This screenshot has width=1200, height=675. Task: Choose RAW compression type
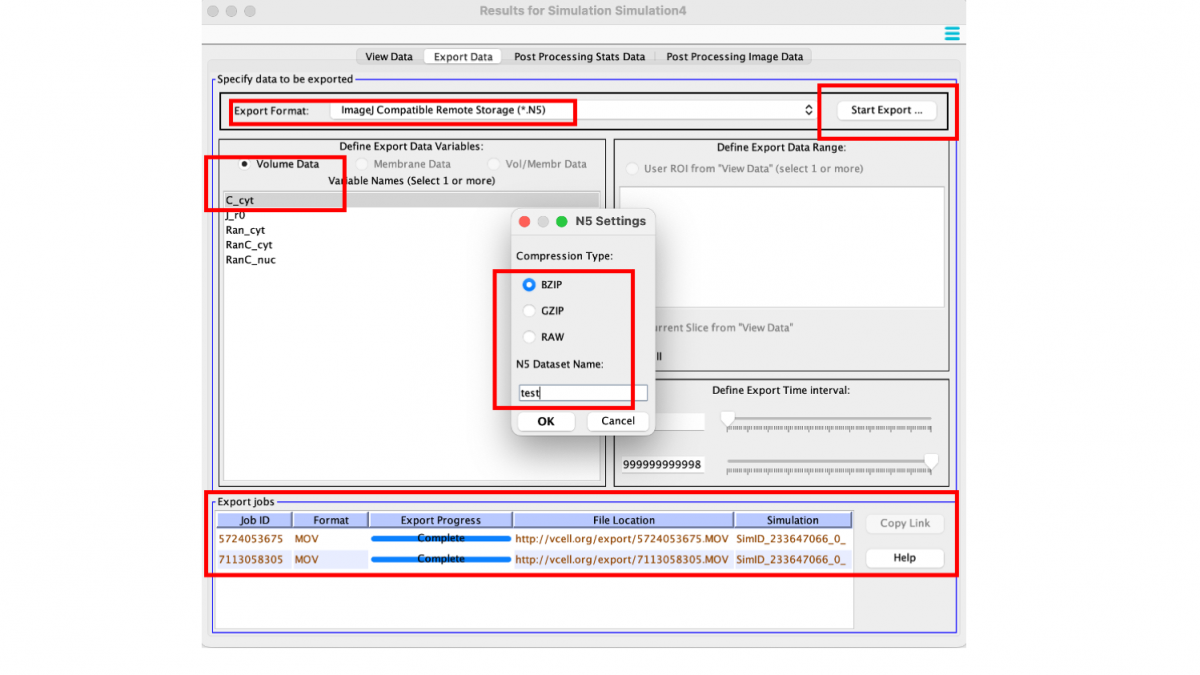coord(529,337)
